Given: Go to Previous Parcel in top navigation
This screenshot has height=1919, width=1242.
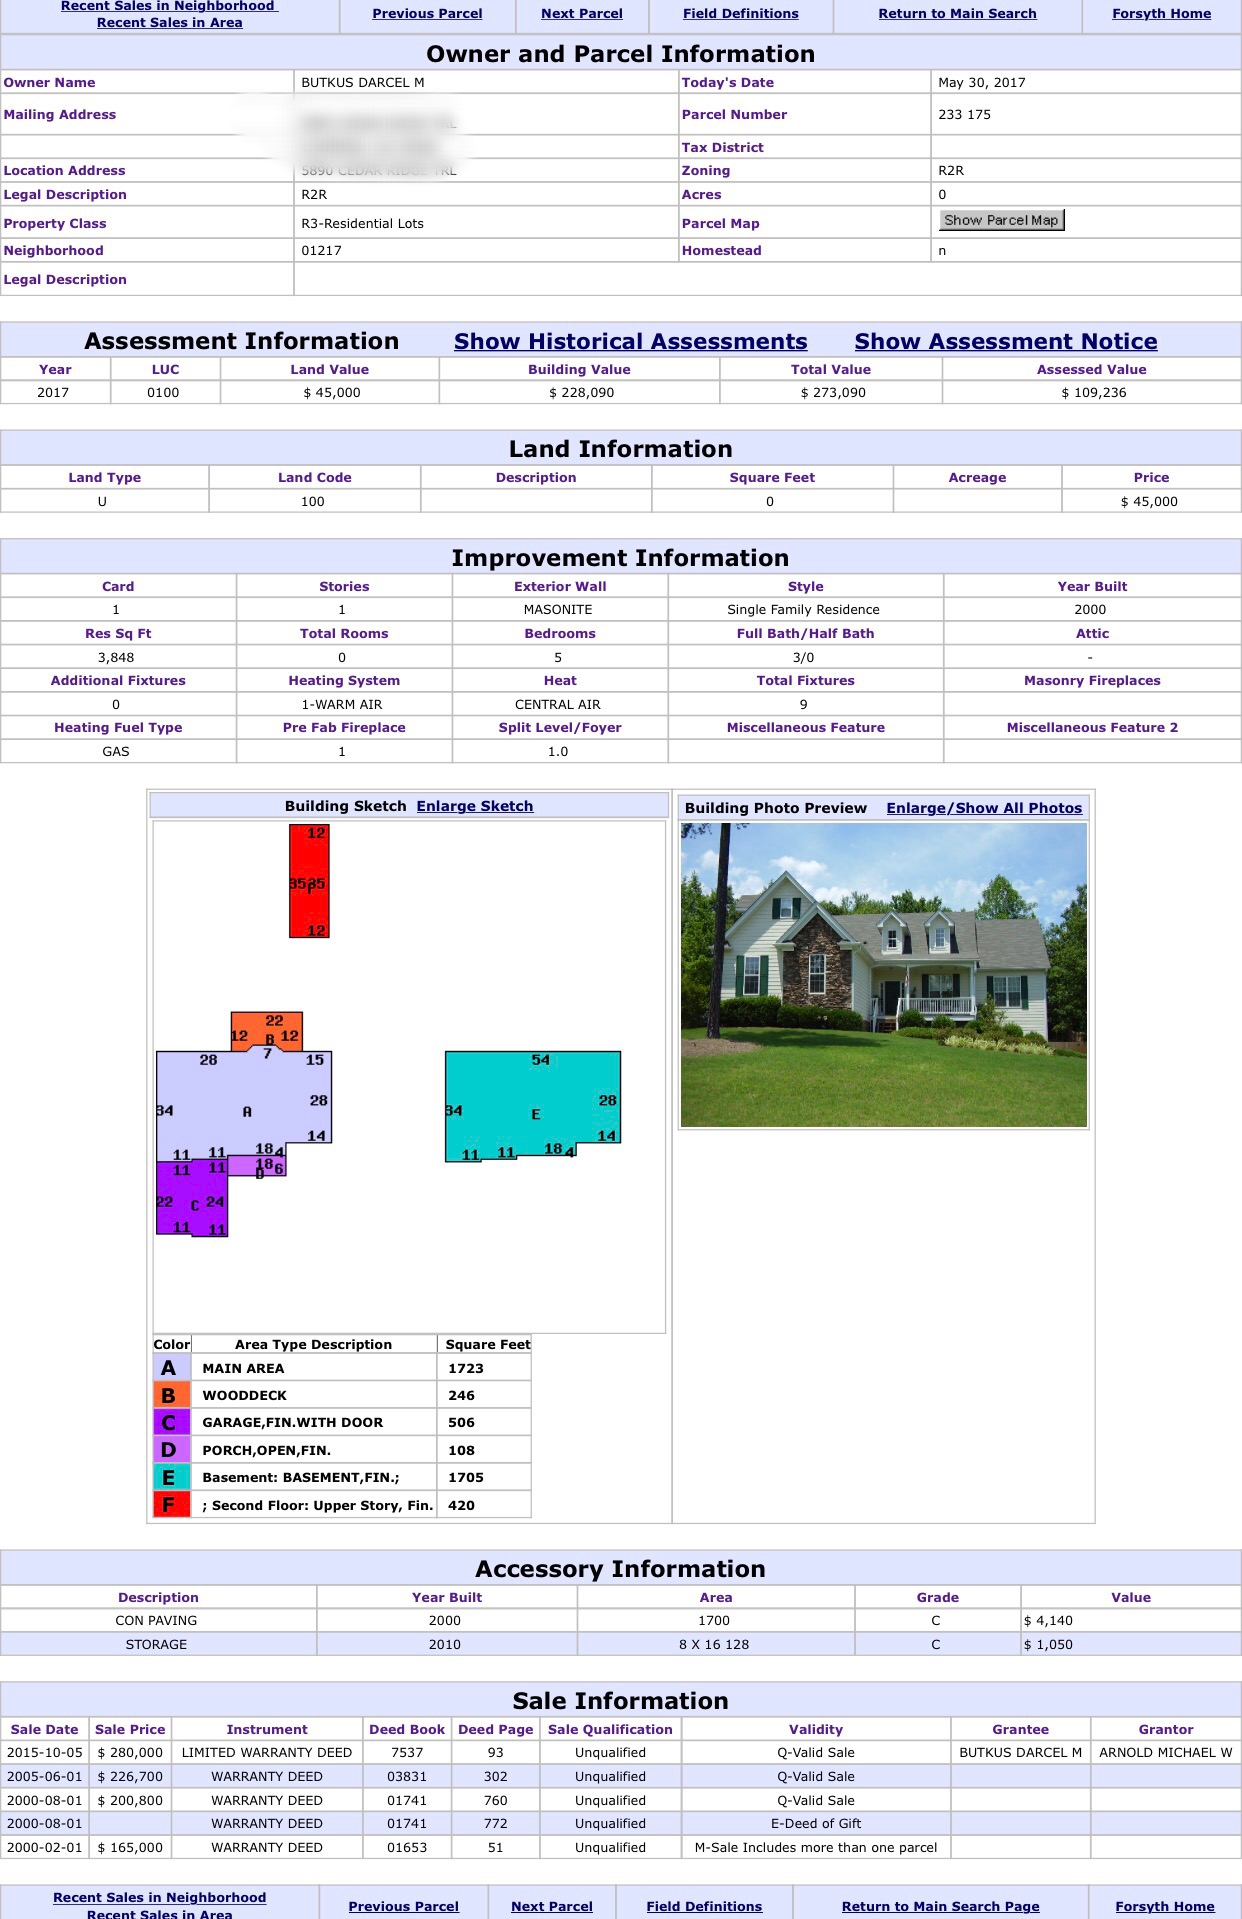Looking at the screenshot, I should coord(427,14).
